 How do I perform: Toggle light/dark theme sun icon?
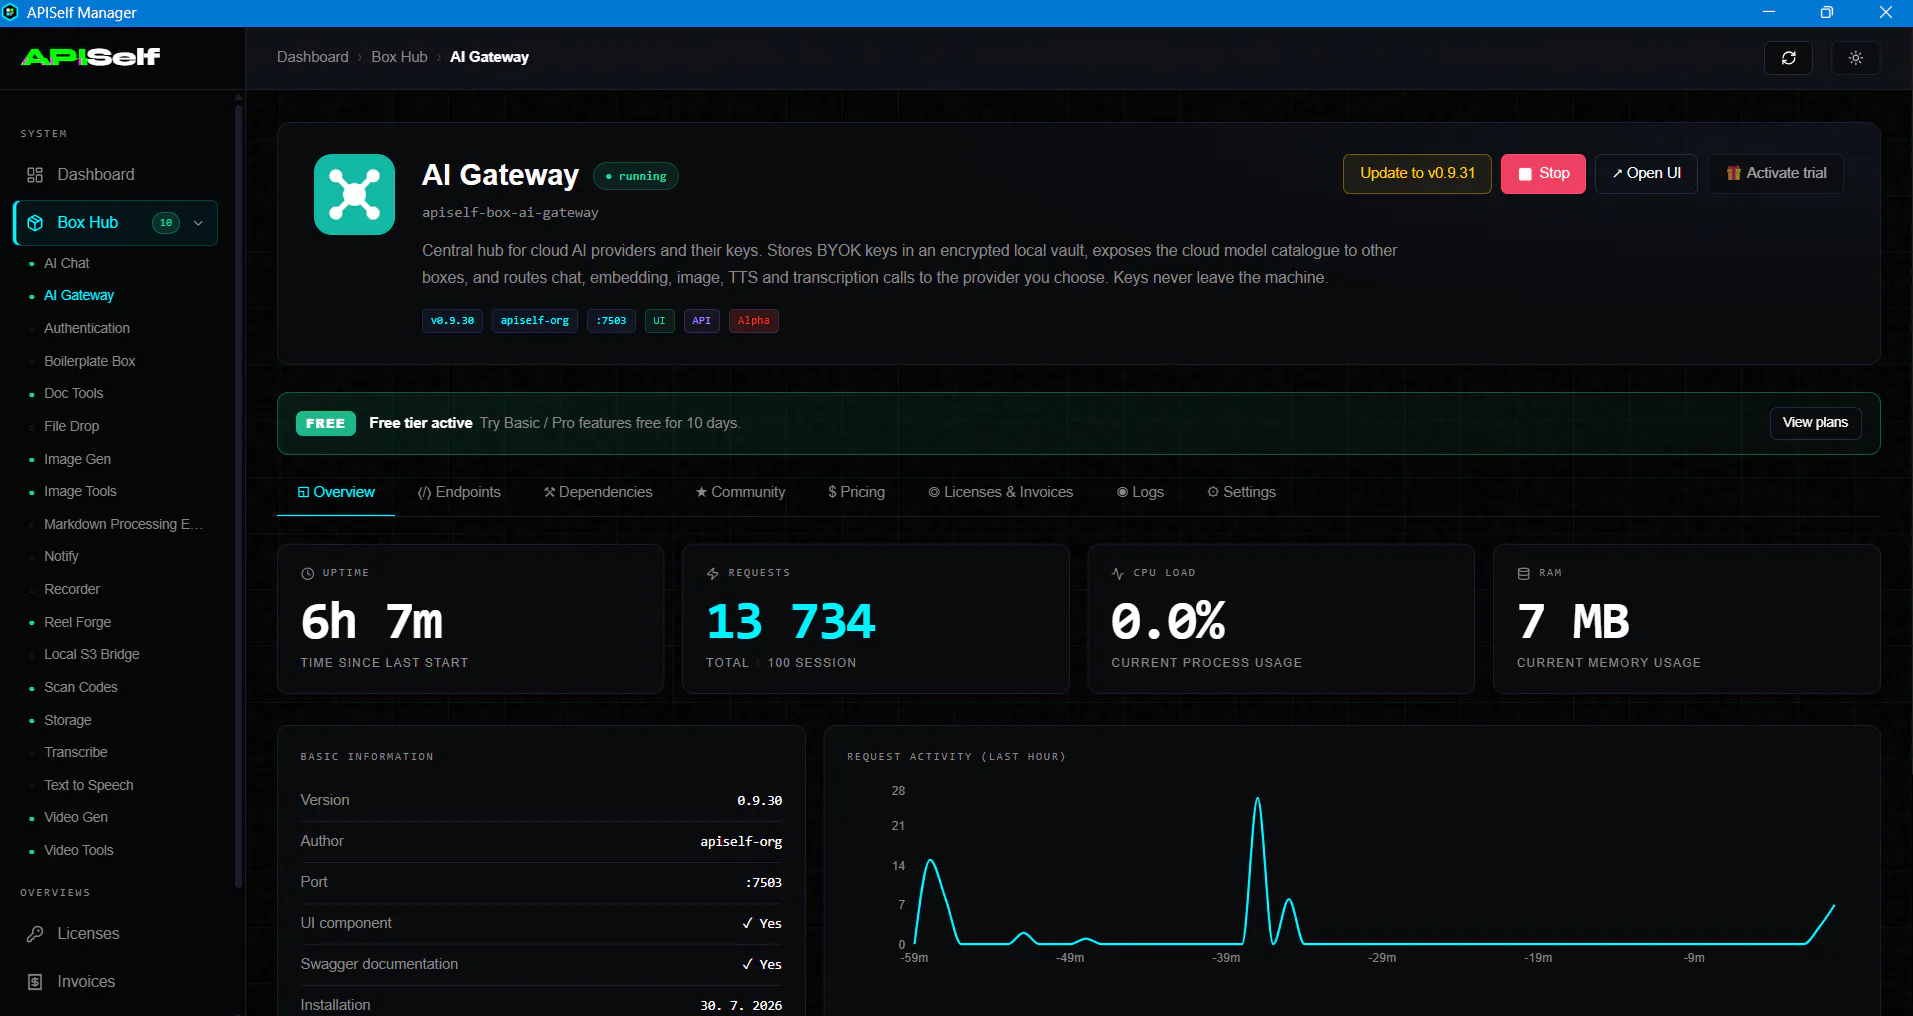(1856, 58)
